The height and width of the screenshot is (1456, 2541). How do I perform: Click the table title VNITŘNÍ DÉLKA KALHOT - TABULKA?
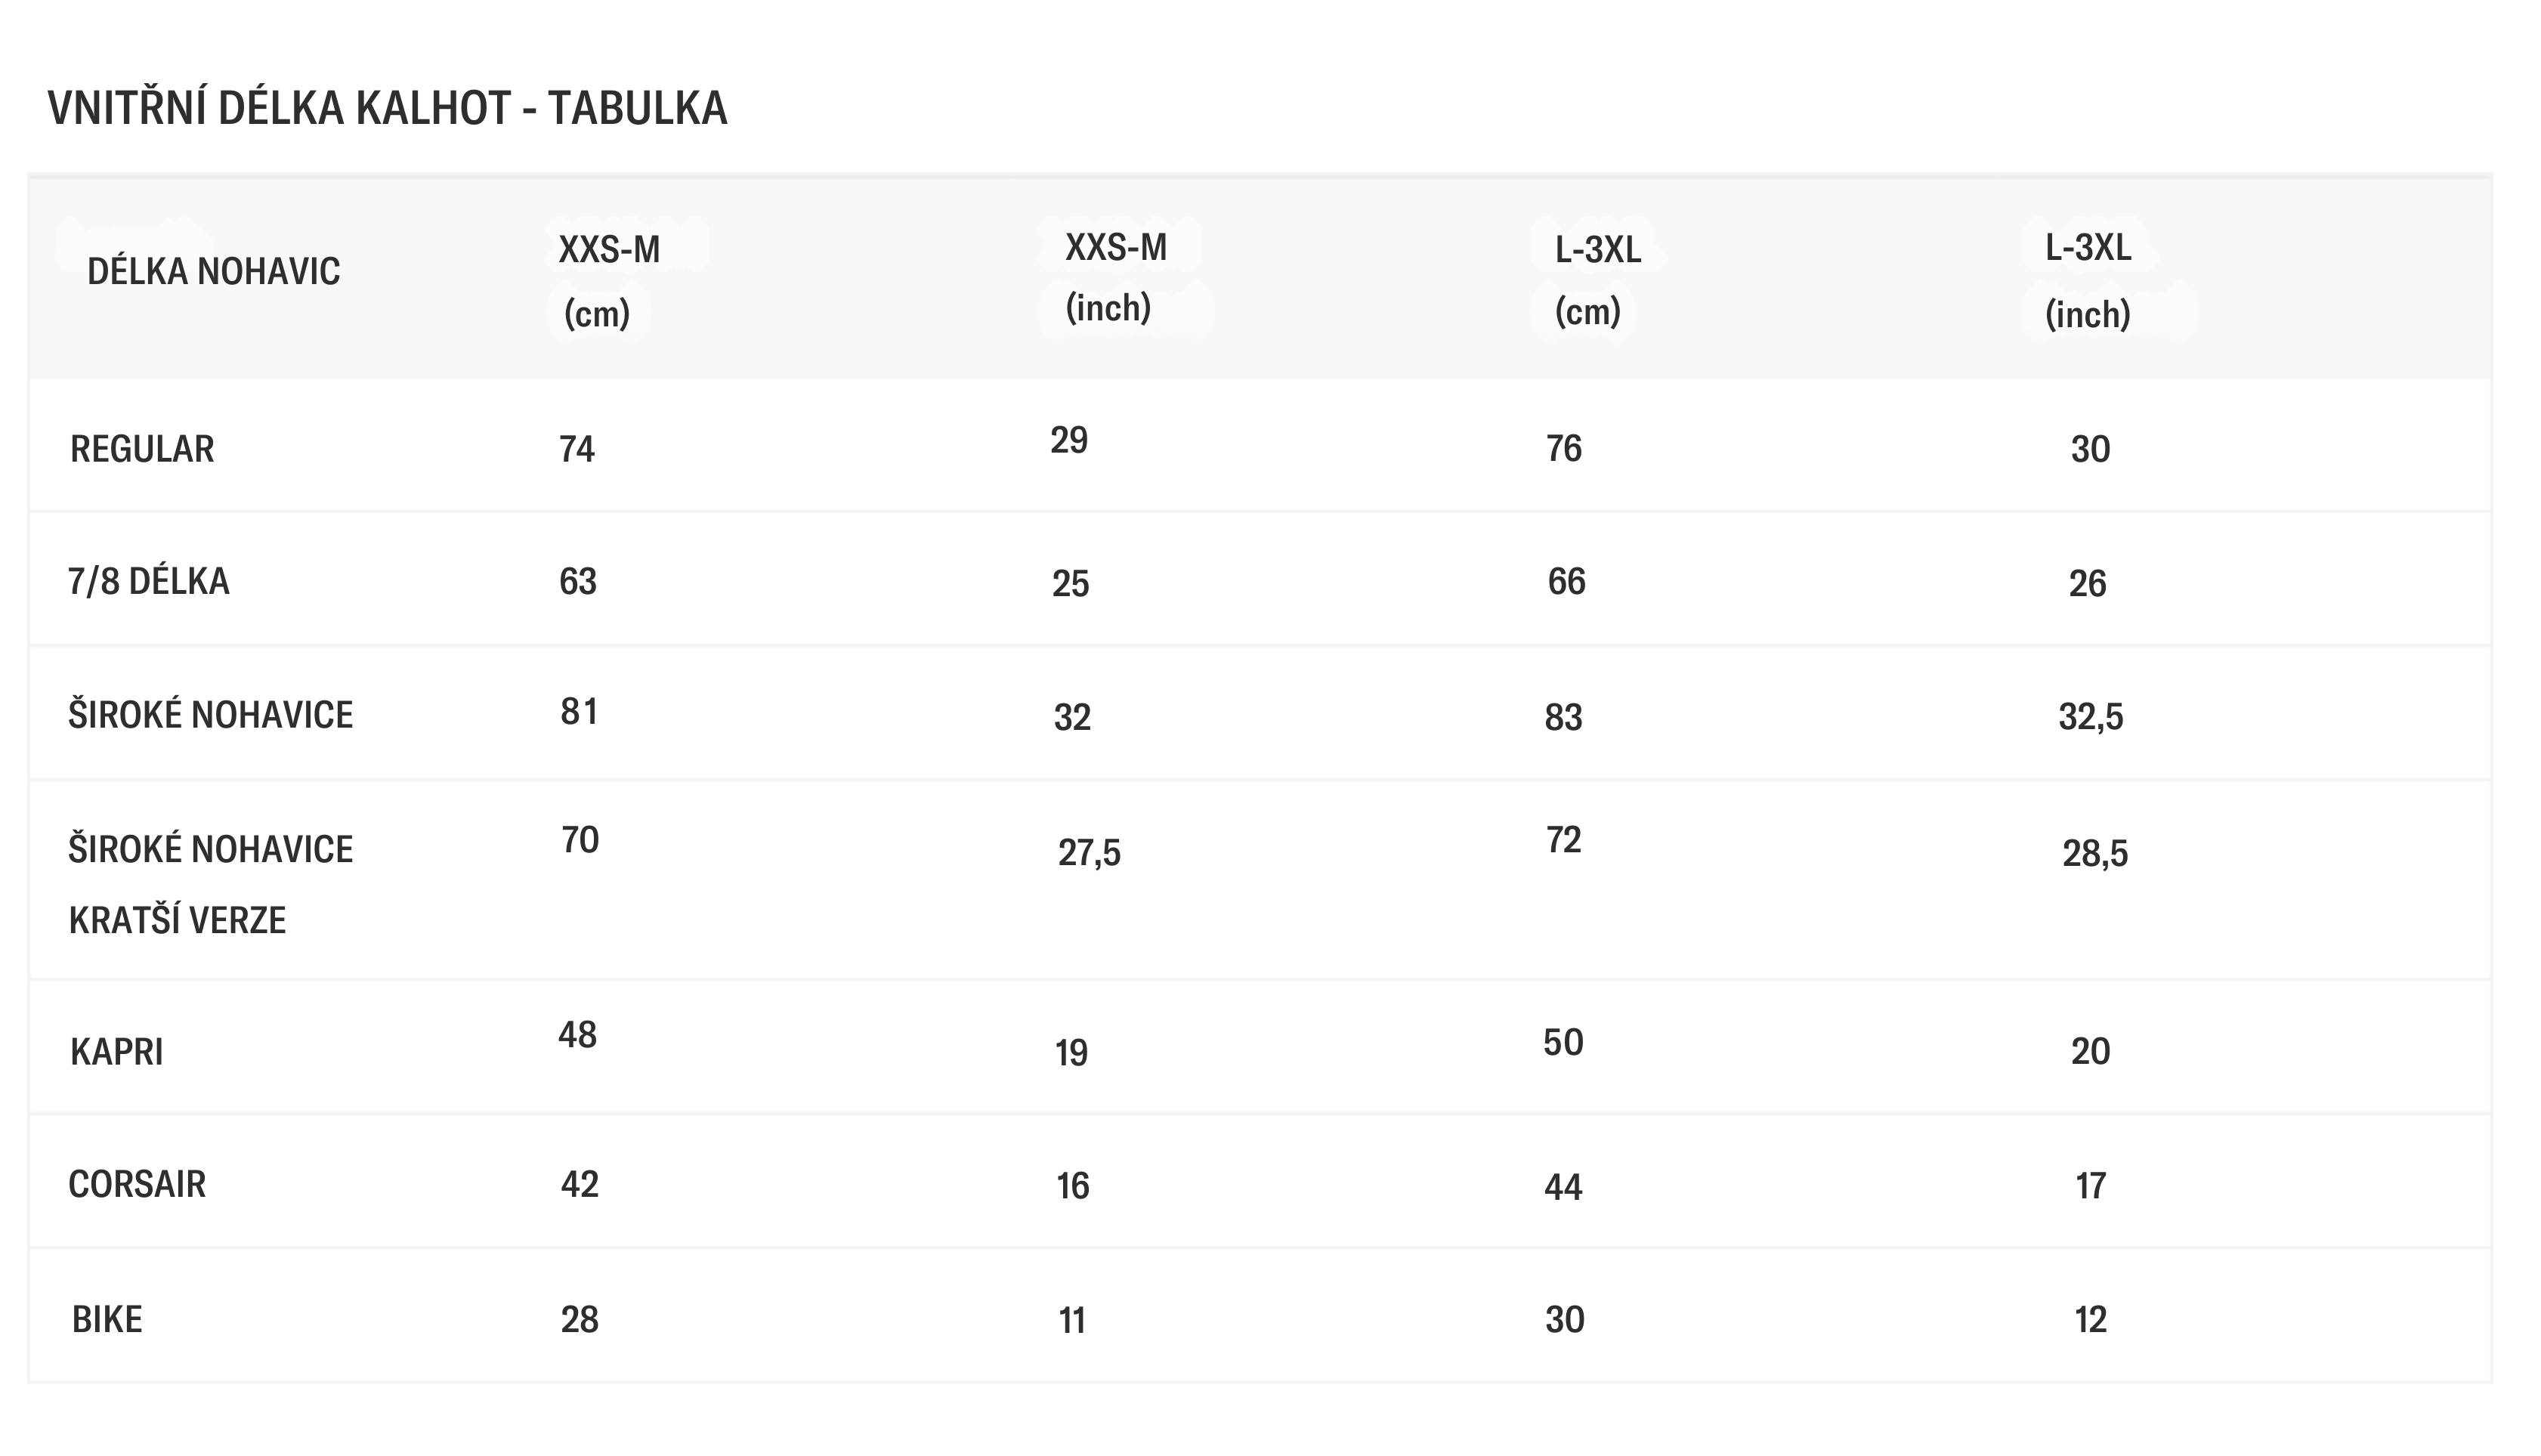(x=387, y=108)
